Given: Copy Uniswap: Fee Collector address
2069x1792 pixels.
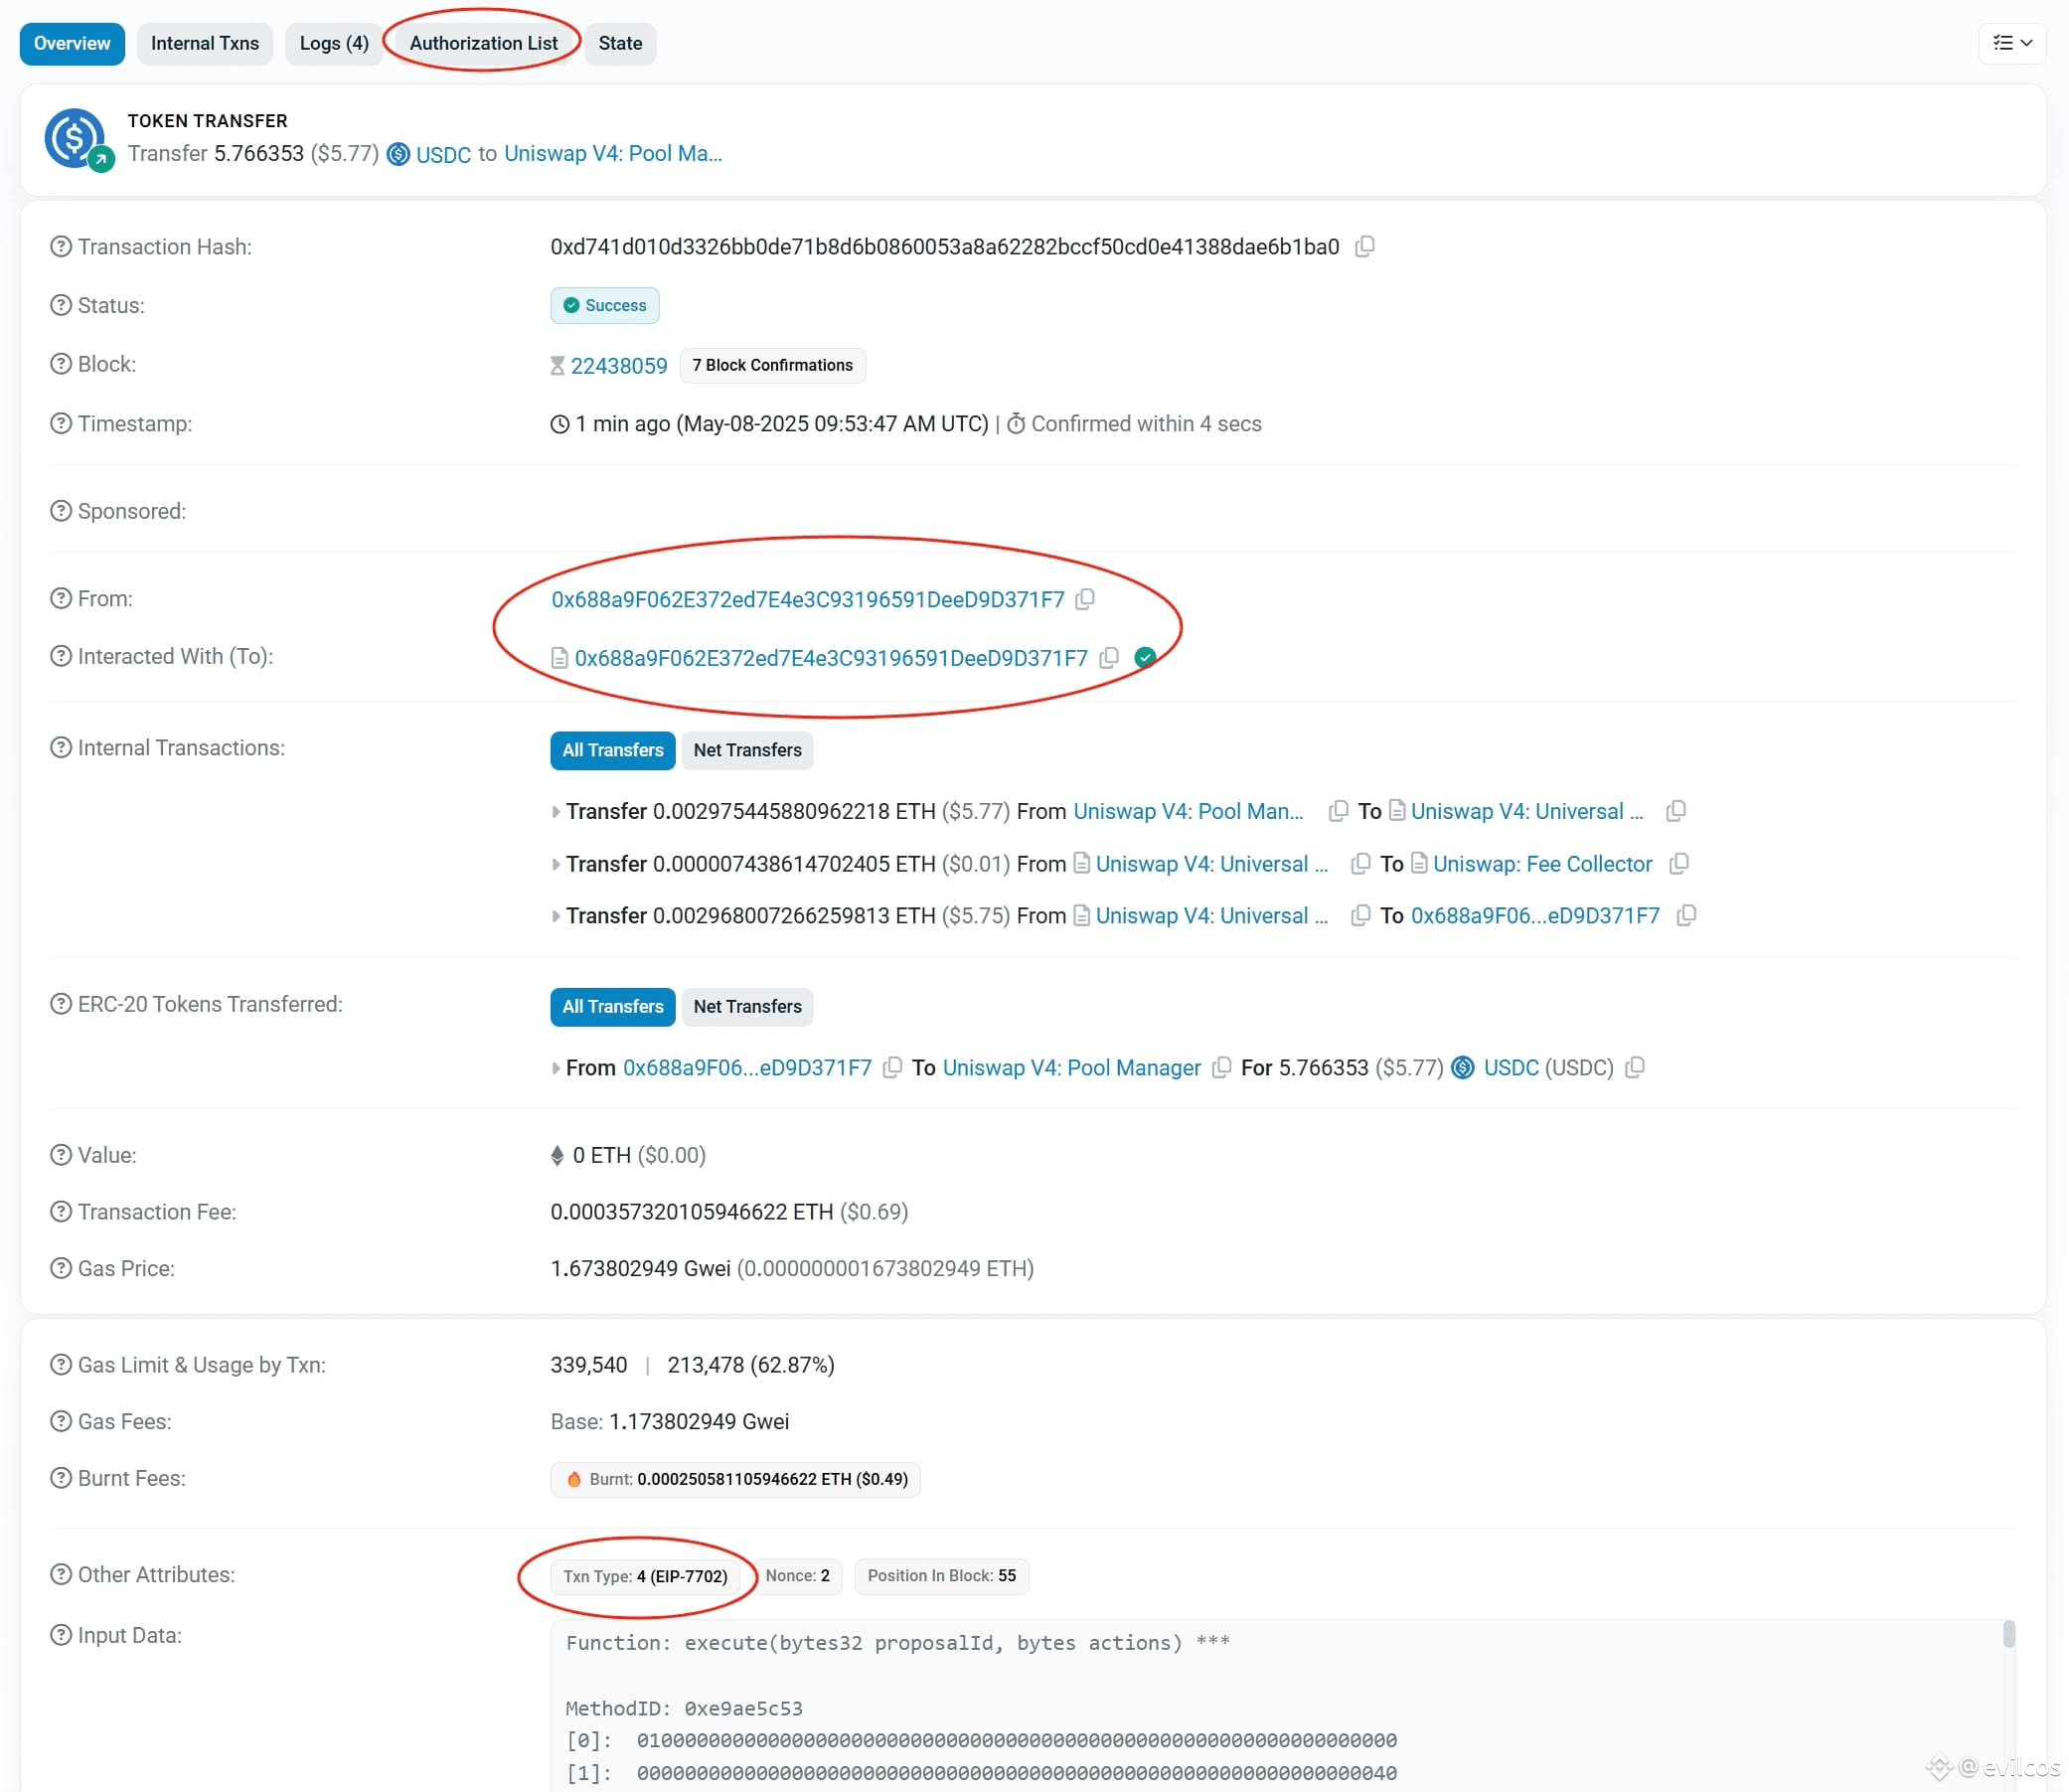Looking at the screenshot, I should [x=1680, y=864].
